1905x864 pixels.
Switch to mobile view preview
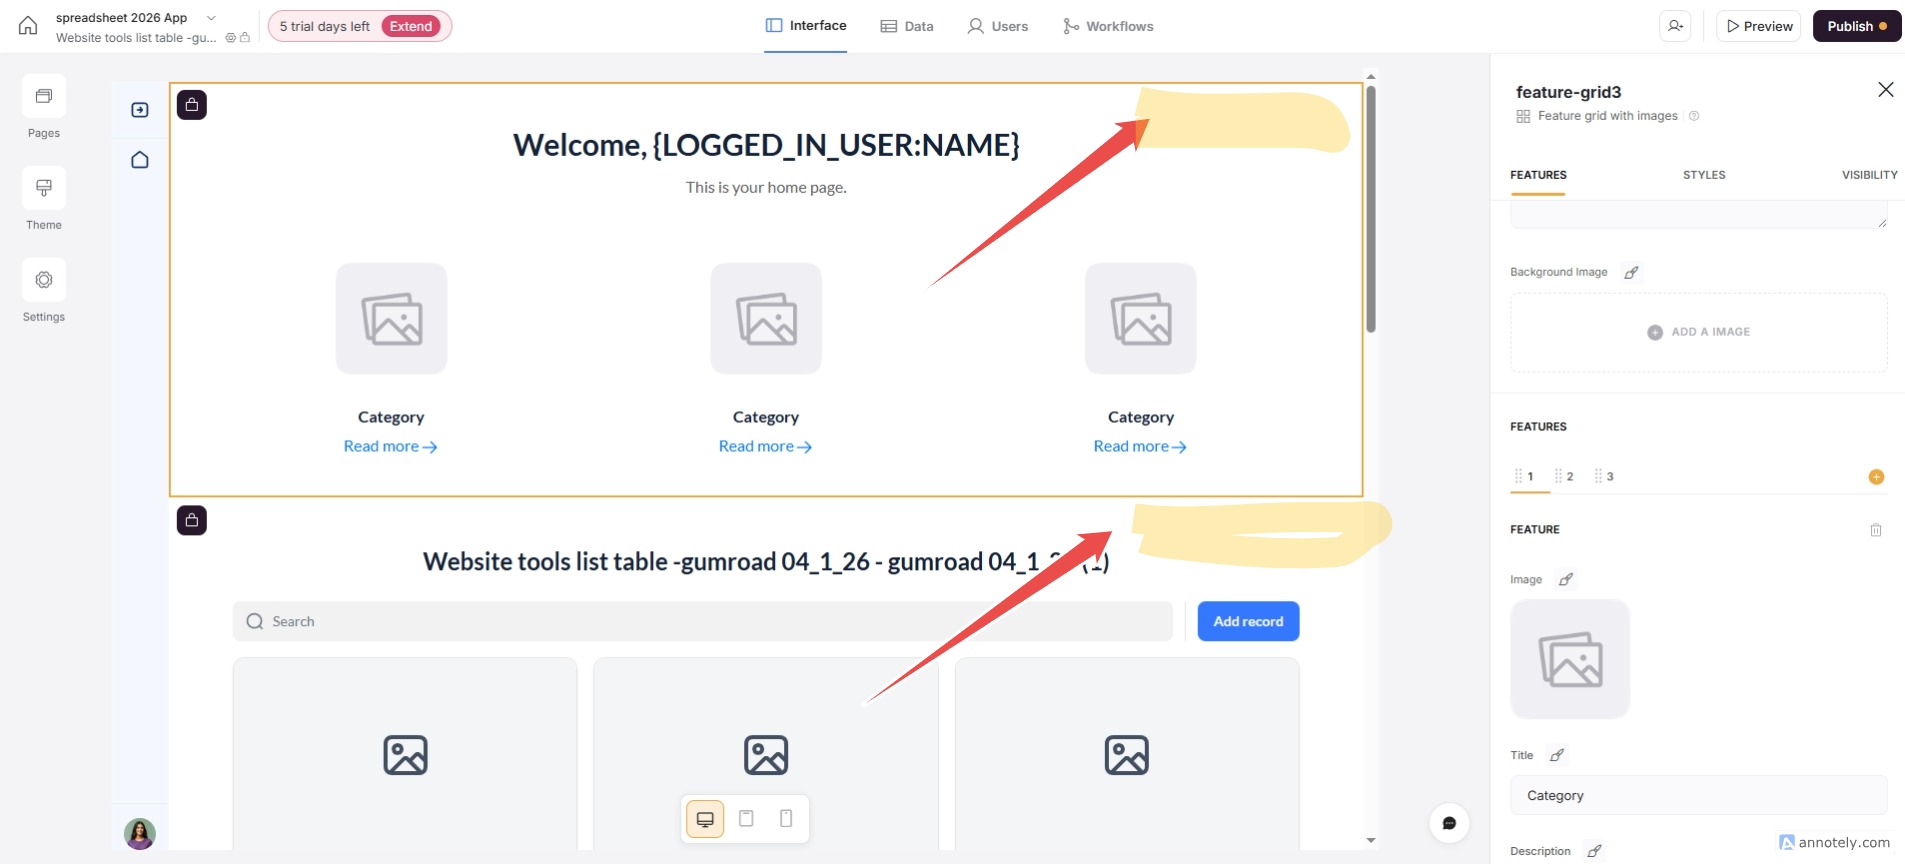pos(786,819)
